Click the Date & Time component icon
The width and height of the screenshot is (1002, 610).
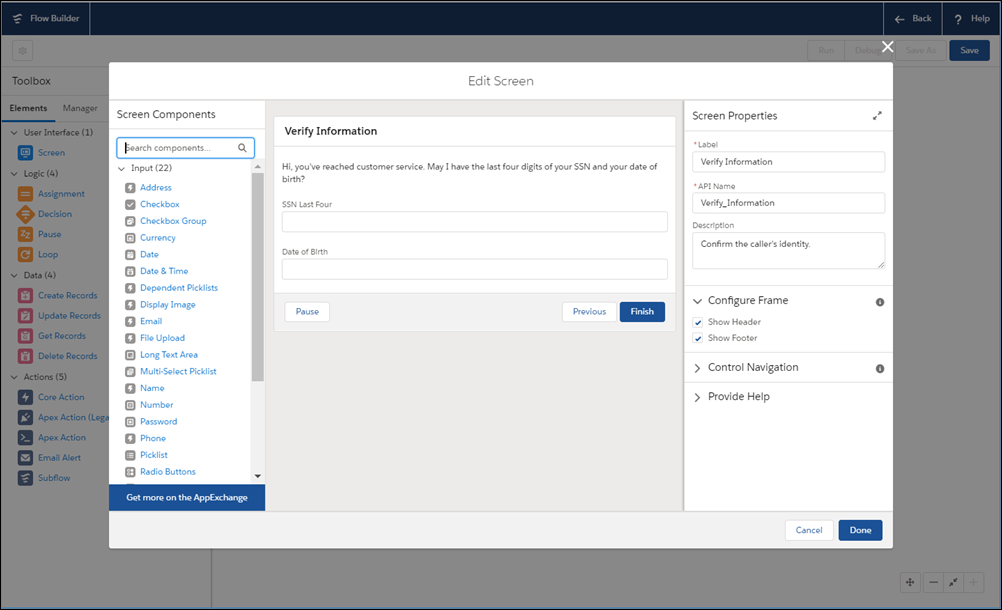click(130, 271)
